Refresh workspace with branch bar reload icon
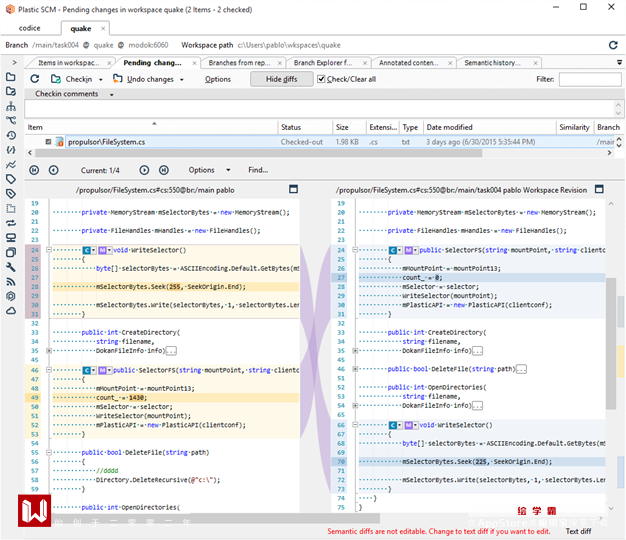Viewport: 626px width, 540px height. click(613, 45)
